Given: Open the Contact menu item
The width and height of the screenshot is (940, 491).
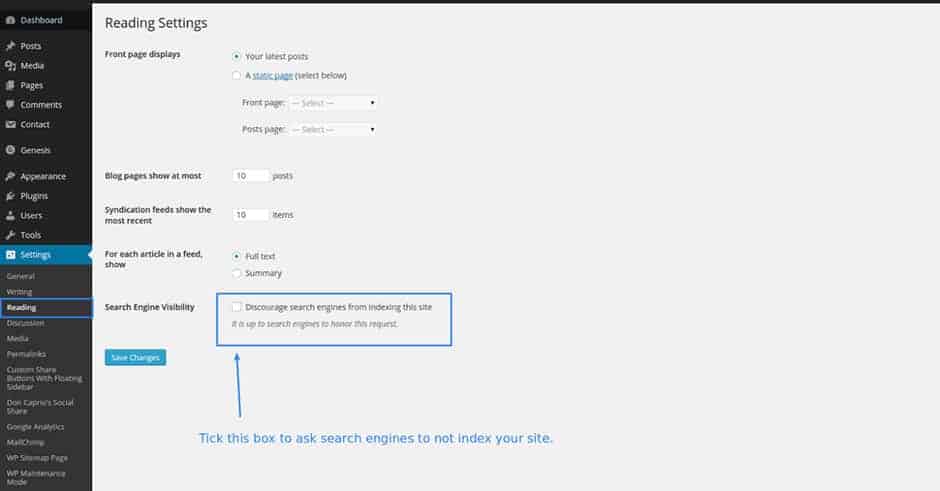Looking at the screenshot, I should 46,125.
